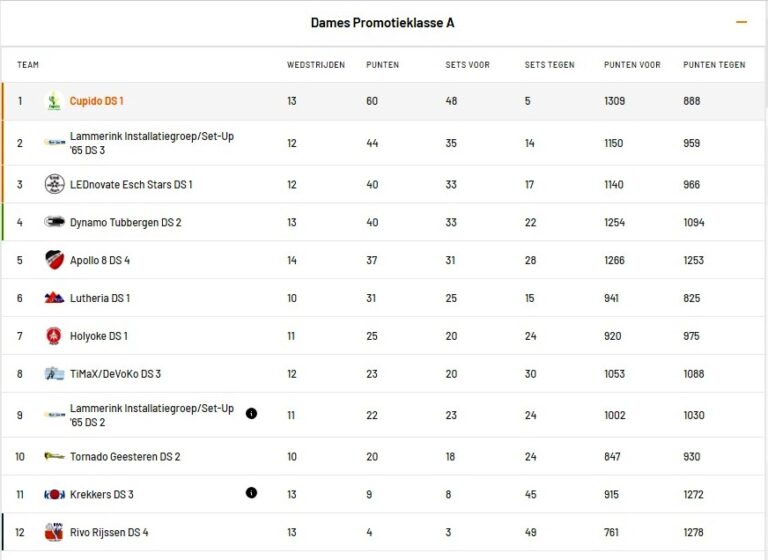Screen dimensions: 768x560
Task: Click the Dynamo Tubbergen DS 2 logo
Action: (x=54, y=222)
